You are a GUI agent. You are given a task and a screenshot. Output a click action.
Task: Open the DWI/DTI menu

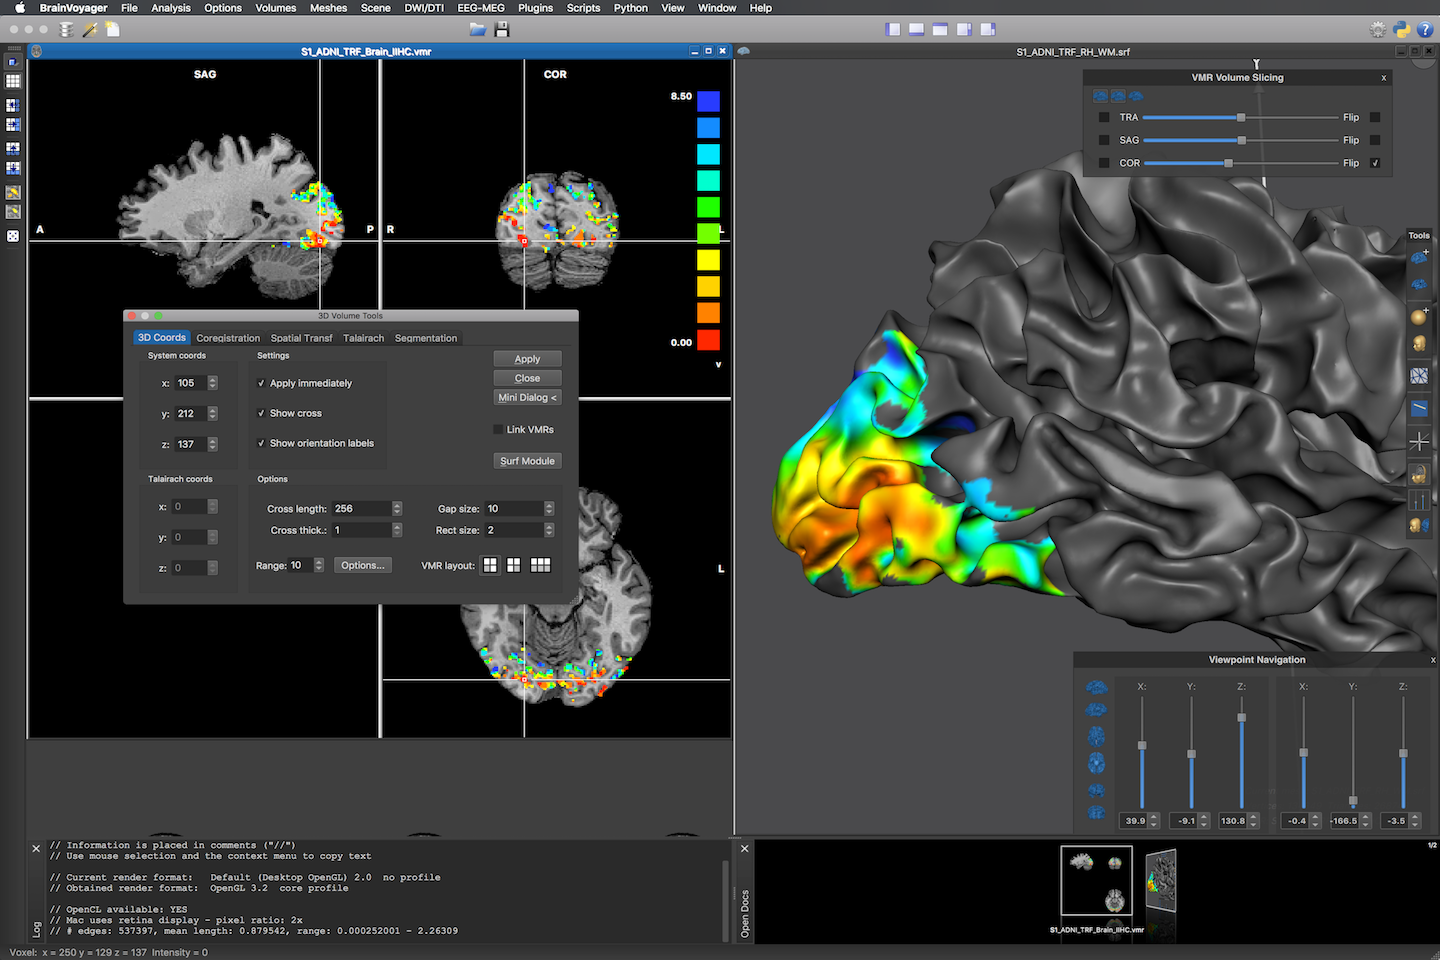(424, 8)
